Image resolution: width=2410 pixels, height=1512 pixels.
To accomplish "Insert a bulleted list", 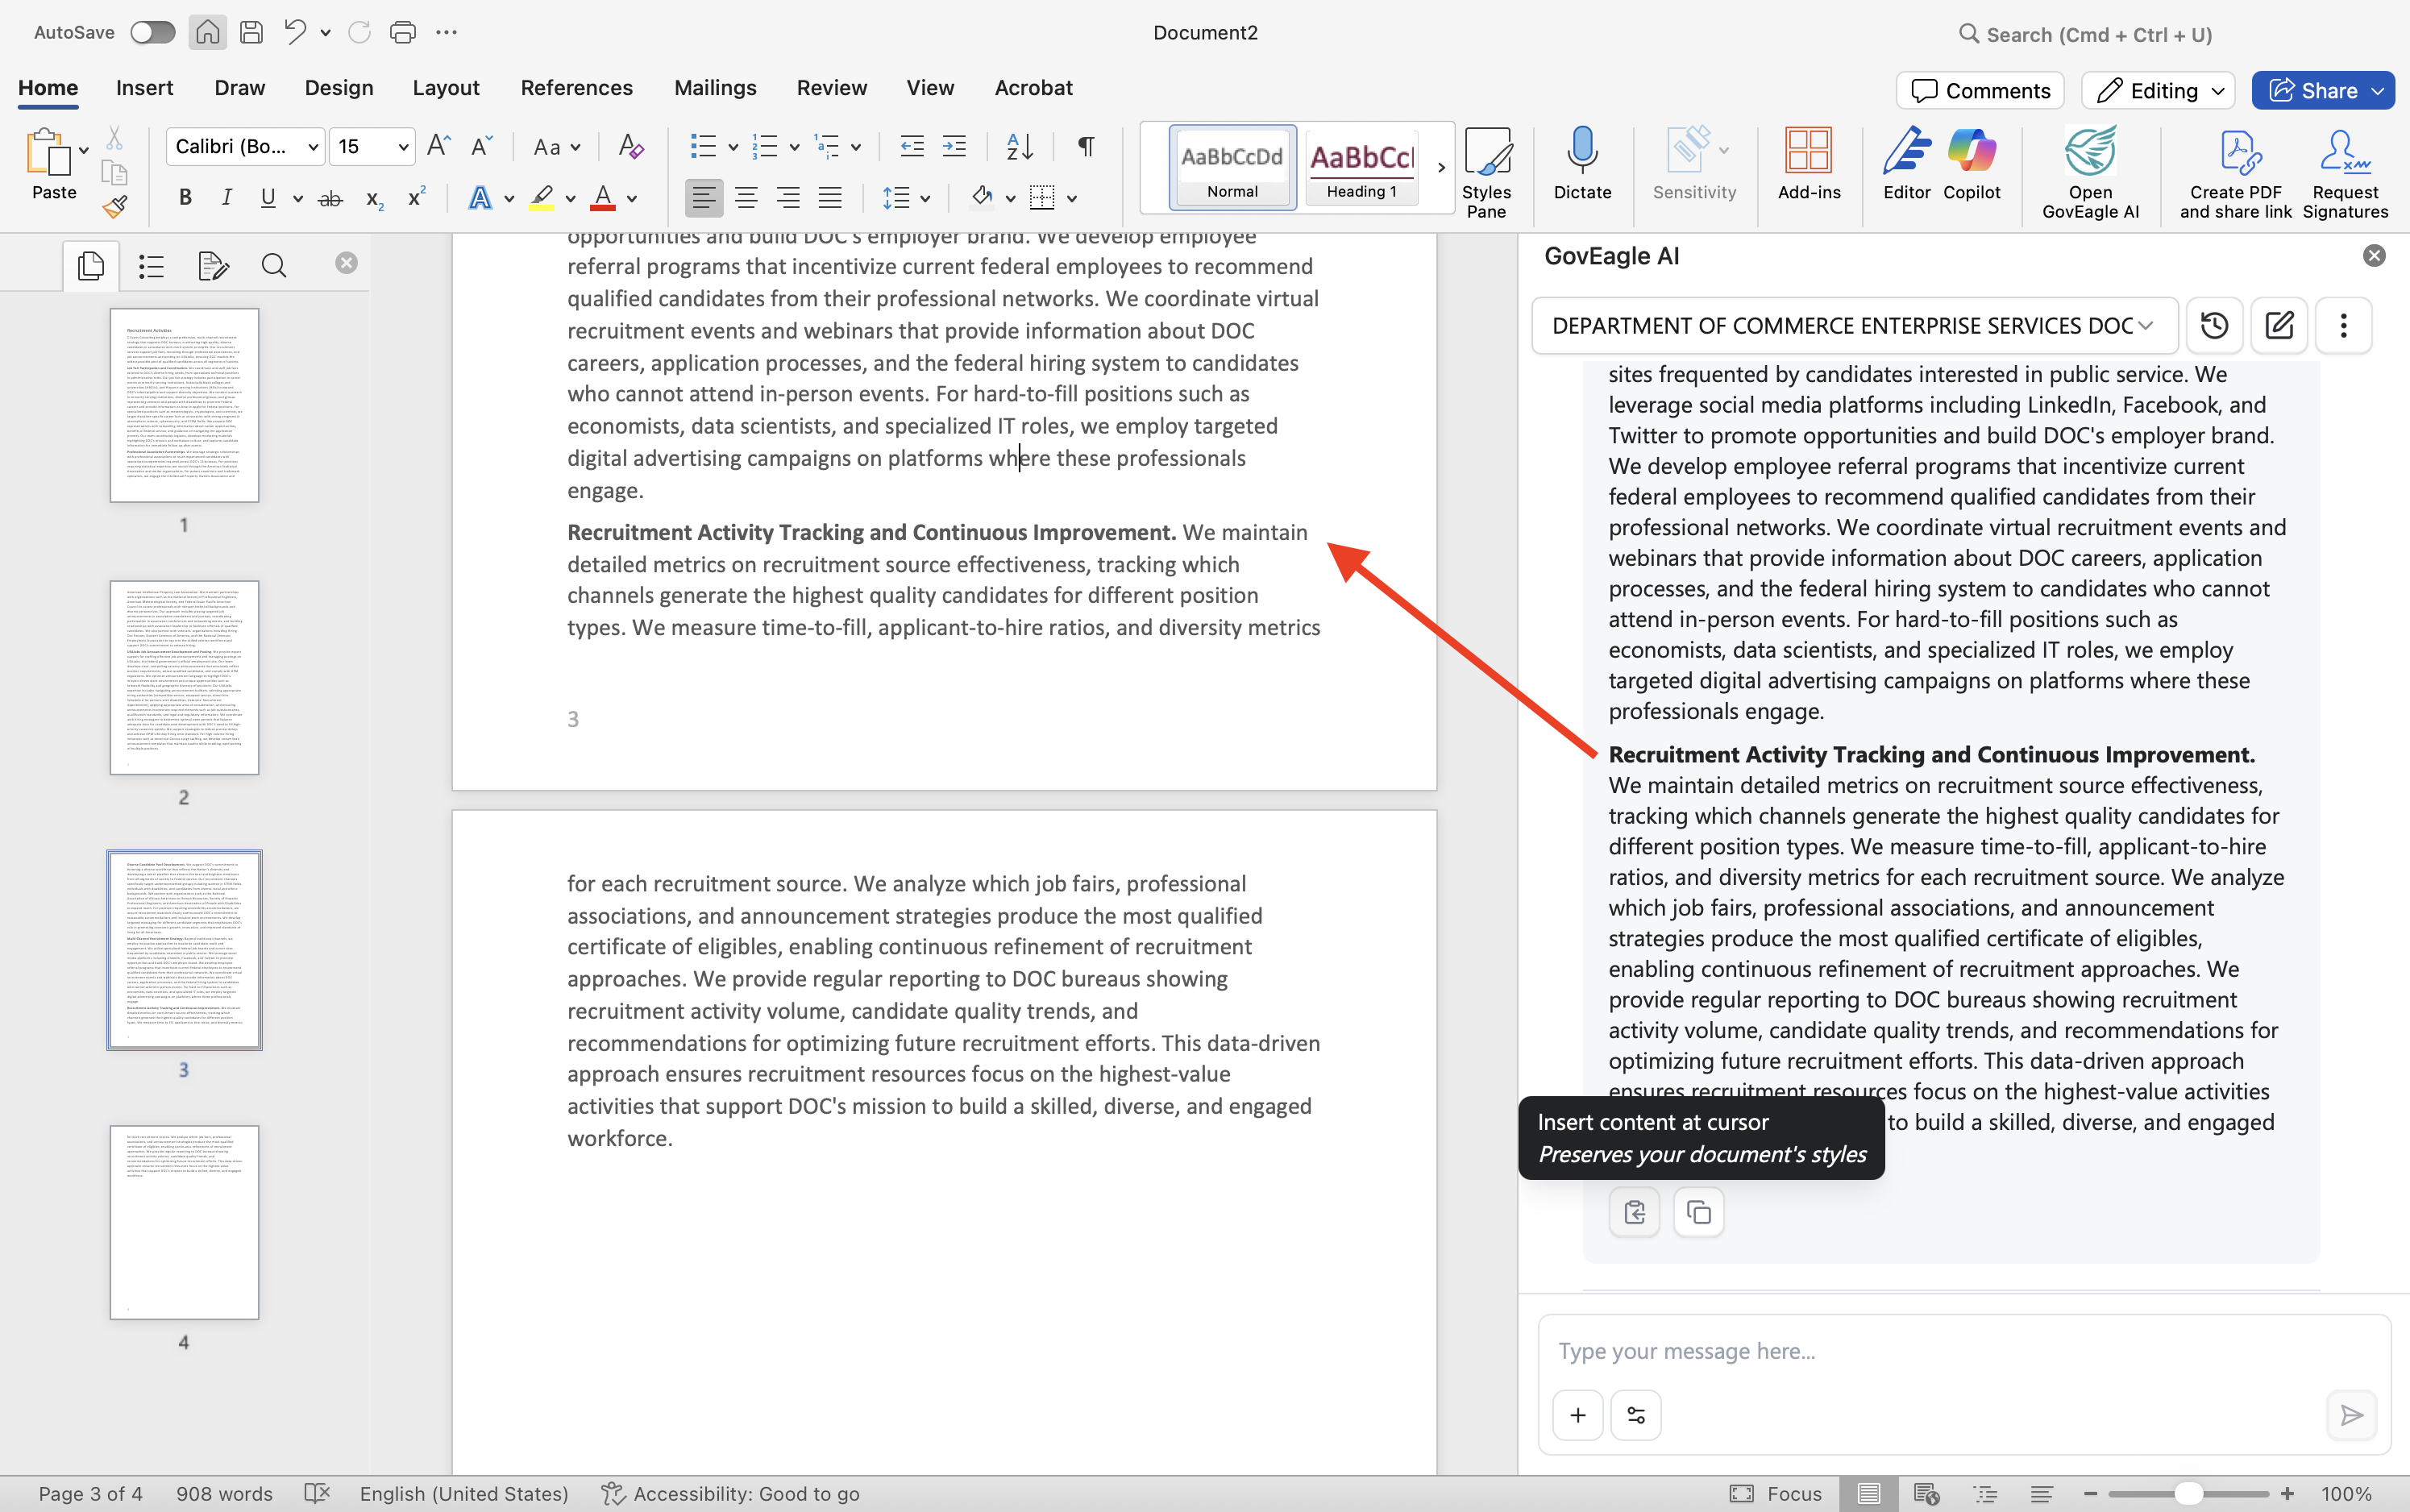I will [x=703, y=148].
